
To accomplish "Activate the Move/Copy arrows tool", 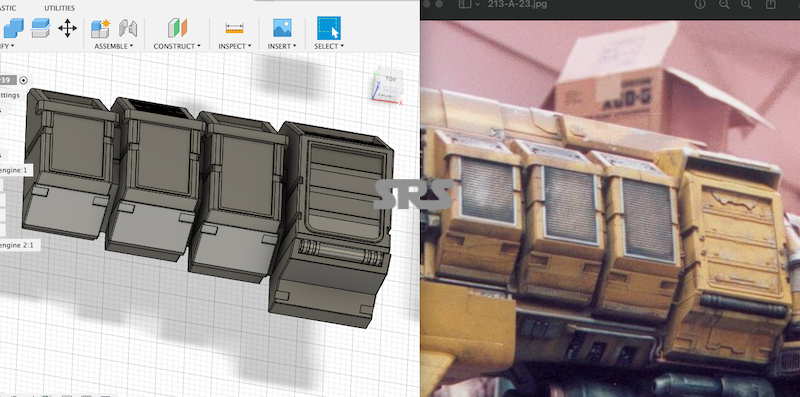I will (67, 28).
